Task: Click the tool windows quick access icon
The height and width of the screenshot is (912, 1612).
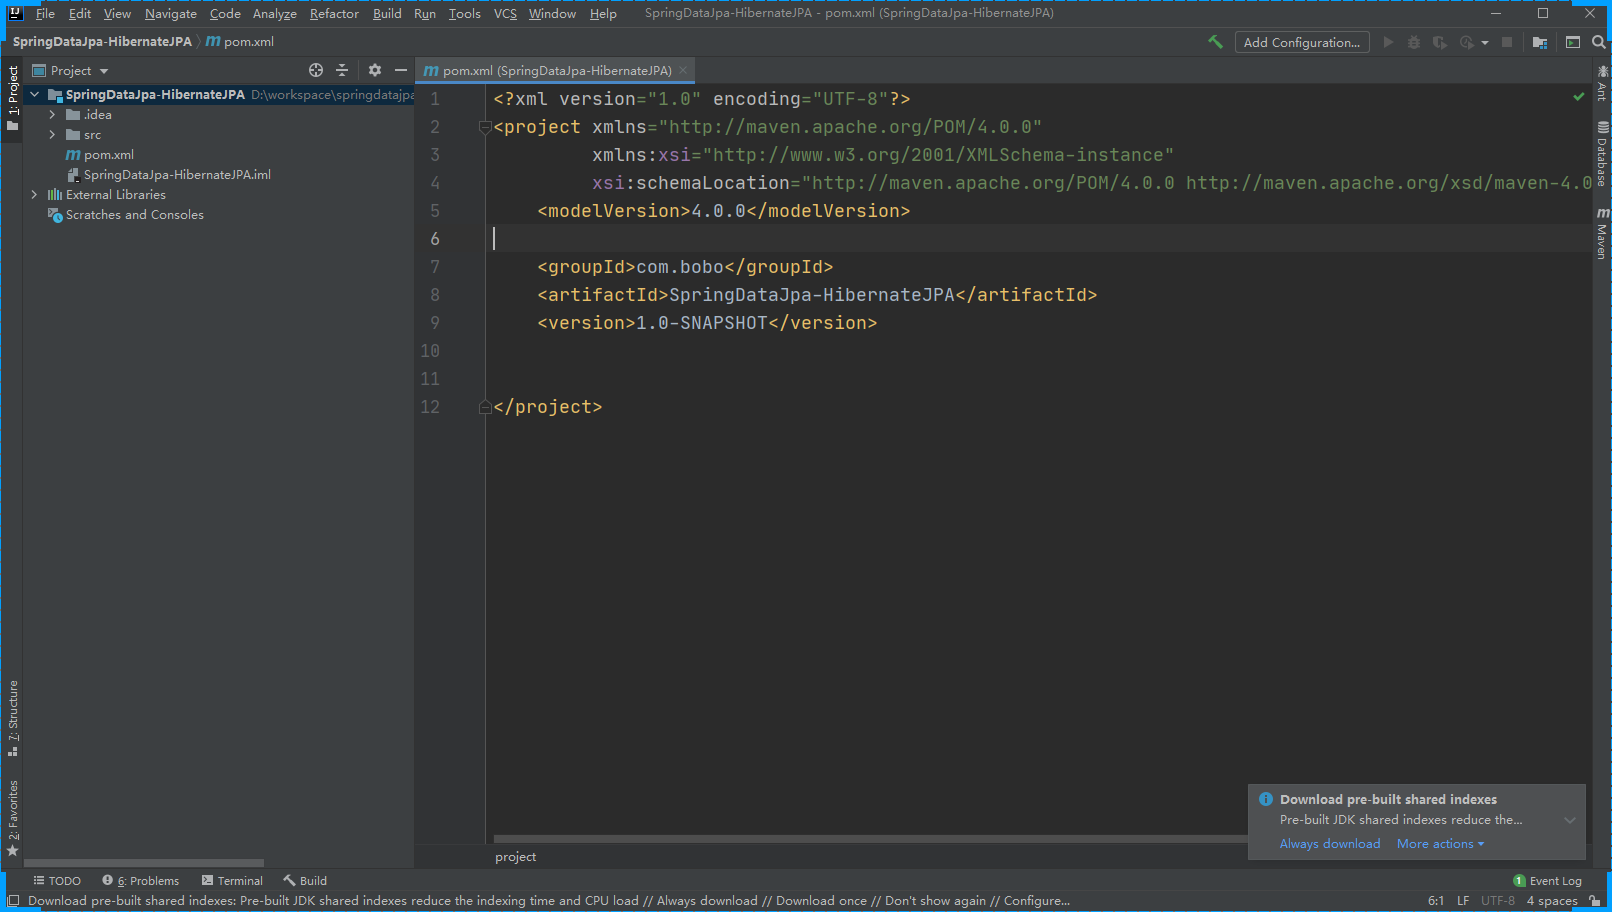Action: (13, 900)
